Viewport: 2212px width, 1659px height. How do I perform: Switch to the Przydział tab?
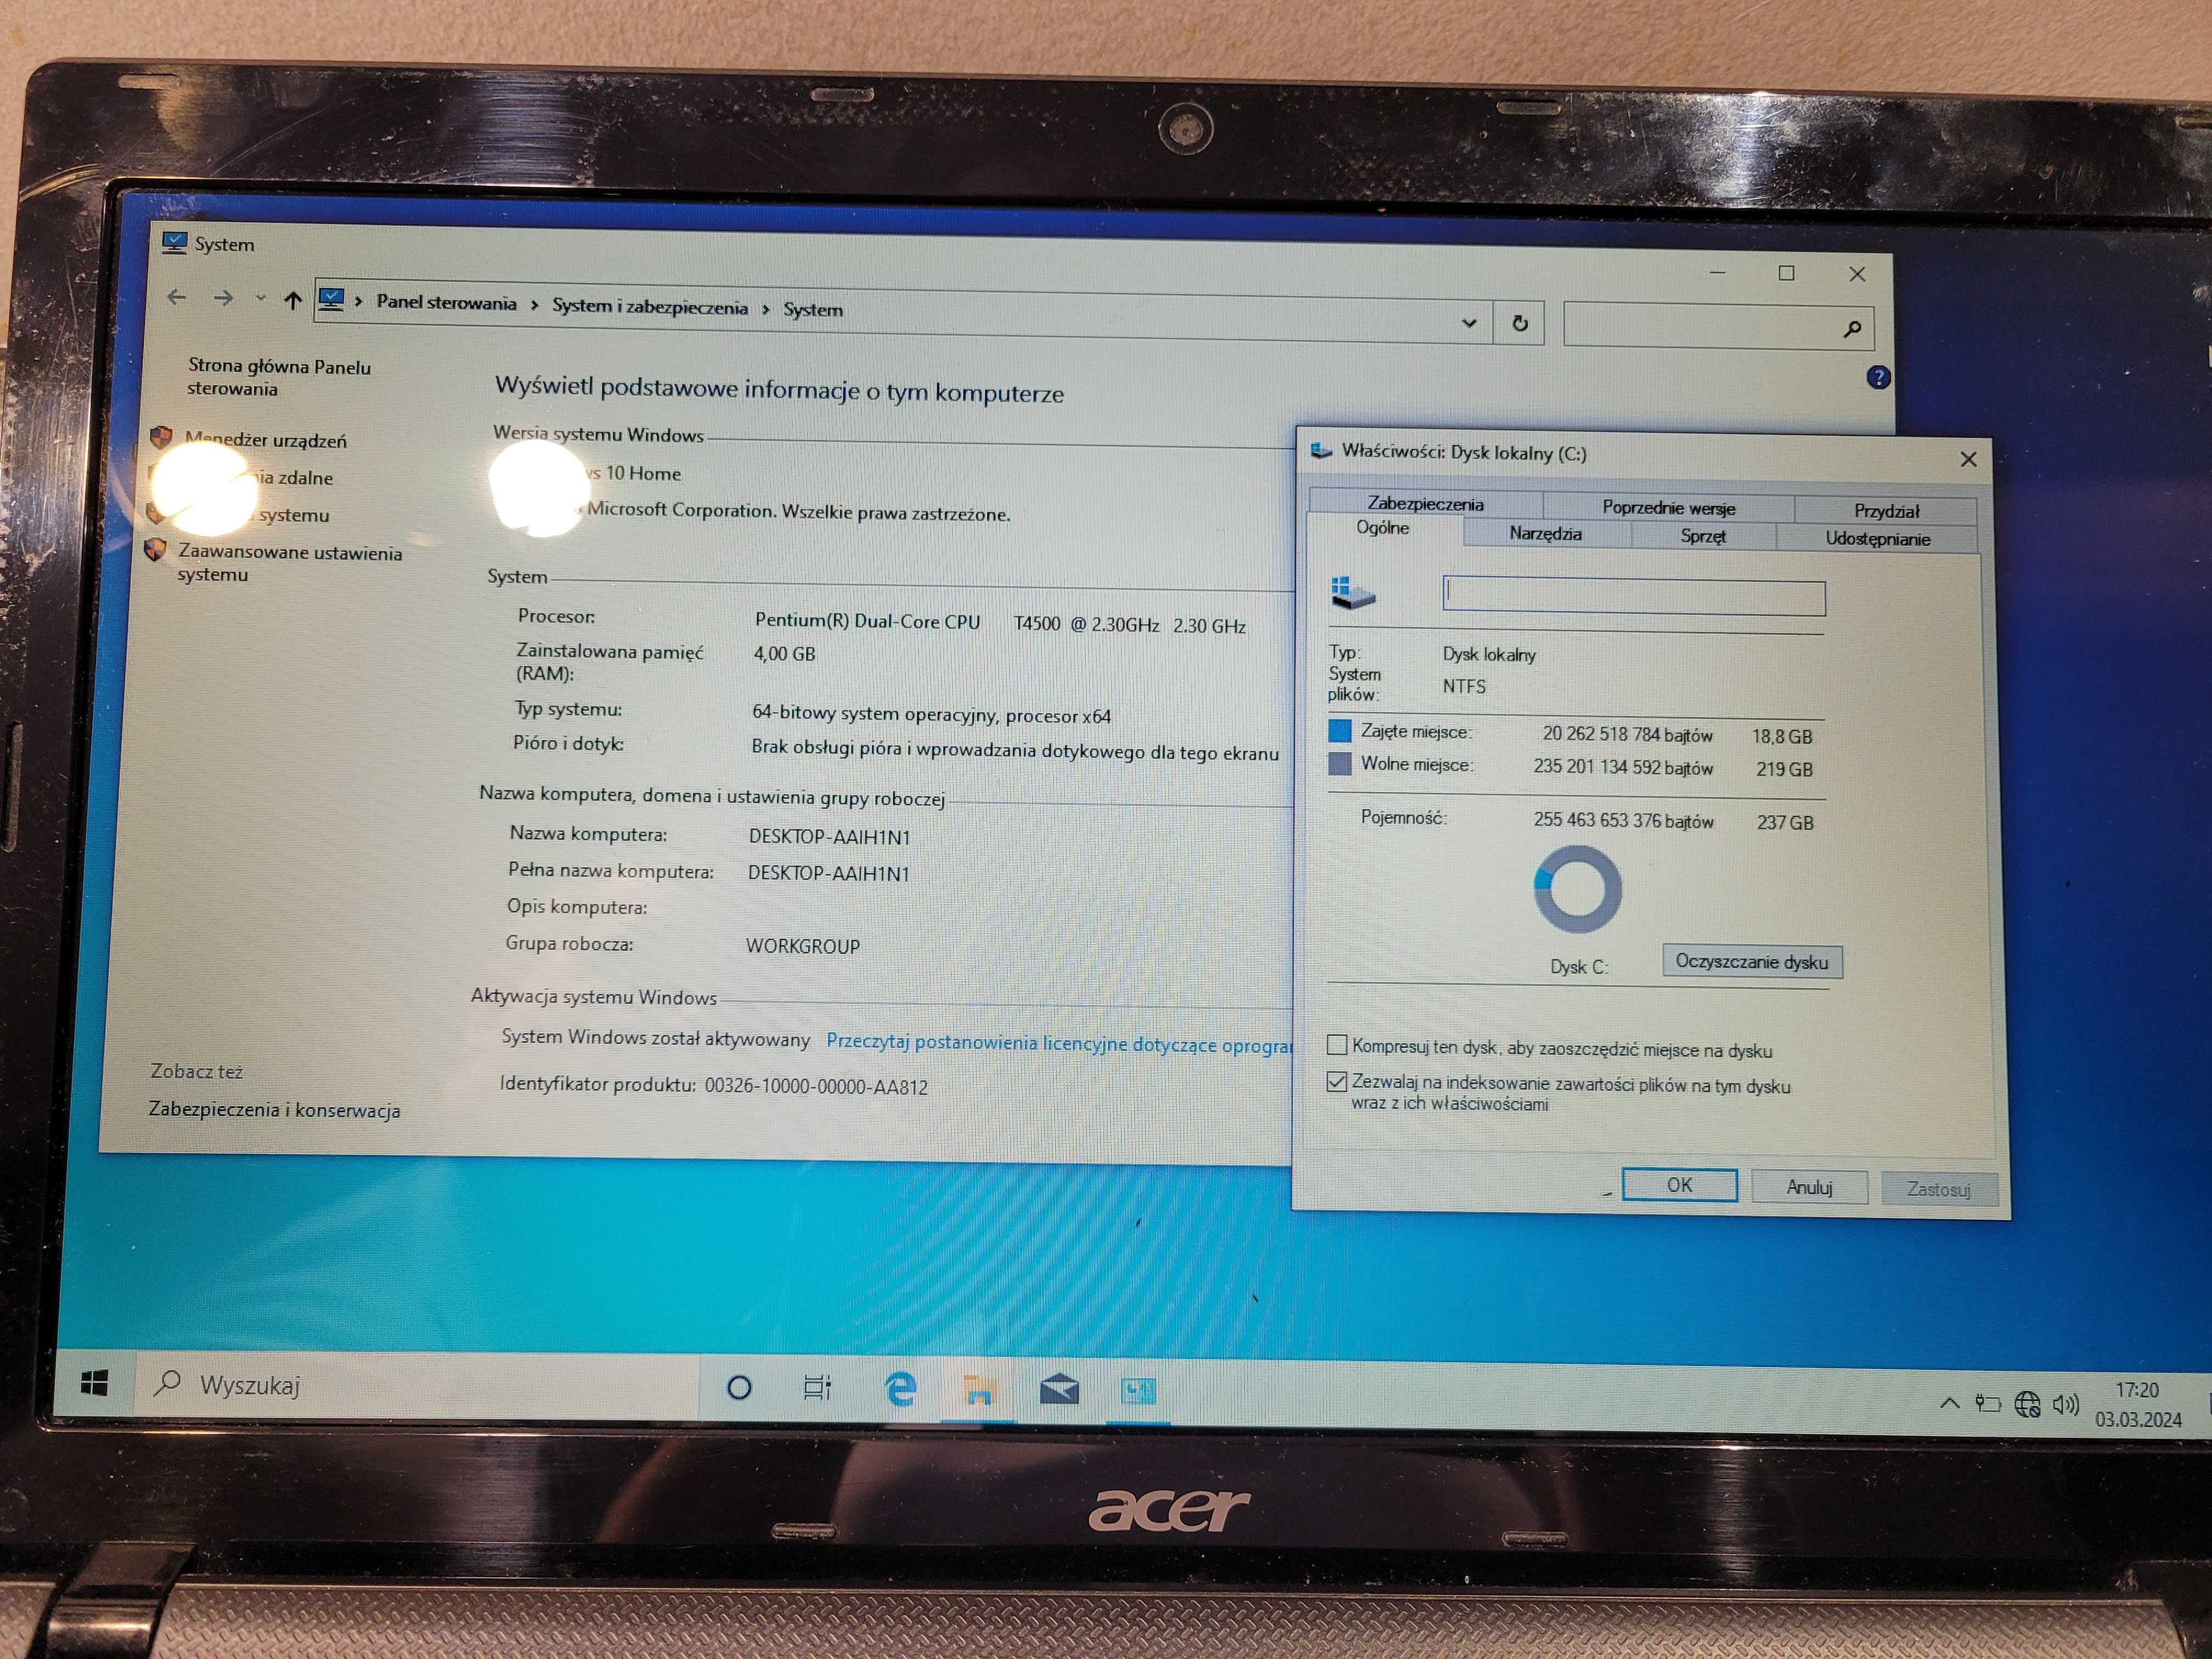pos(1886,511)
